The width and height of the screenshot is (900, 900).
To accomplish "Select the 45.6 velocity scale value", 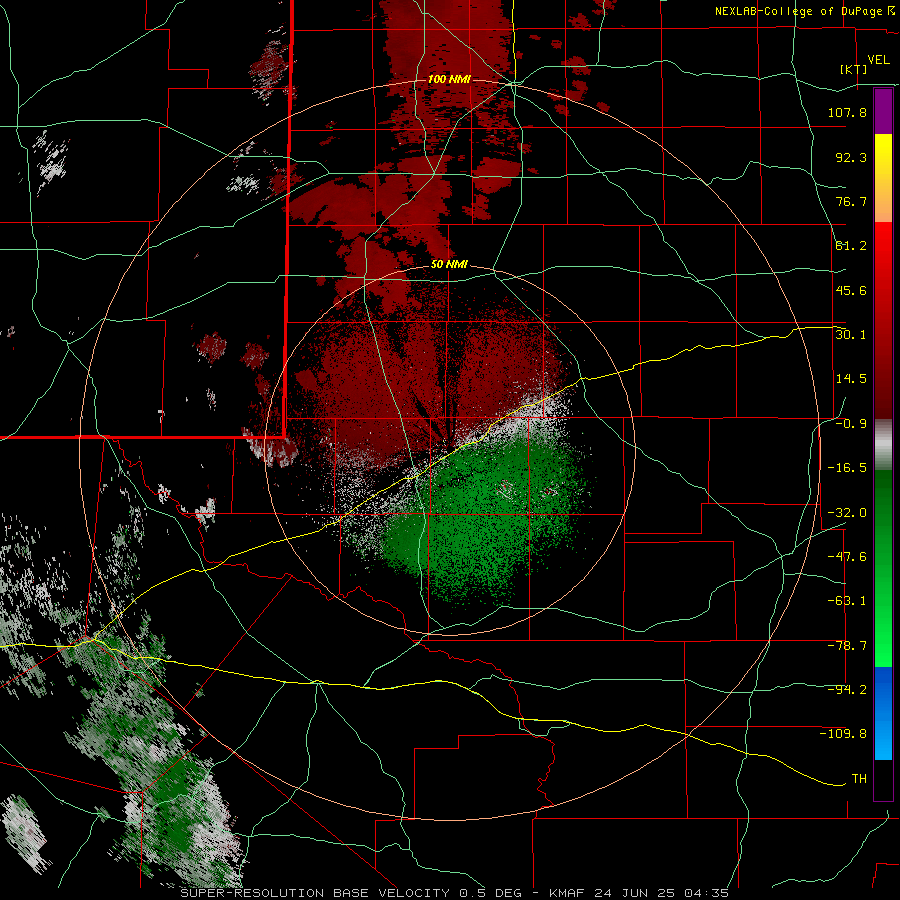I will click(851, 290).
